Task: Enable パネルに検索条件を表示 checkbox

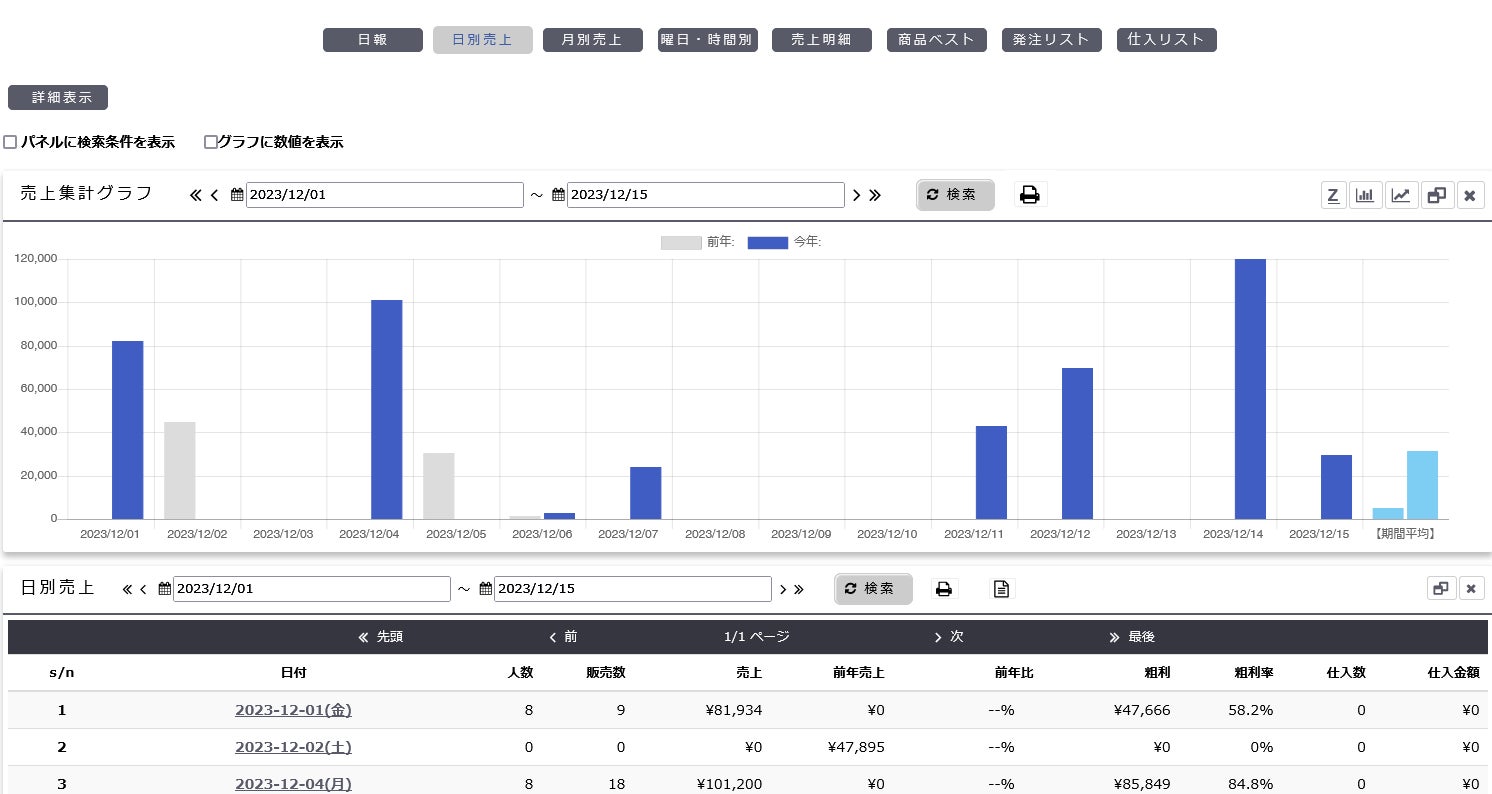Action: coord(10,142)
